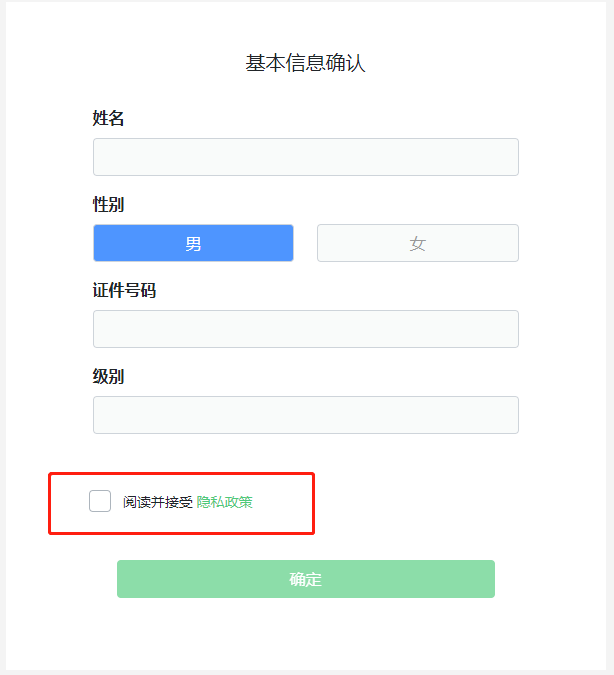The height and width of the screenshot is (675, 614).
Task: Select 男 as the gender
Action: [193, 243]
